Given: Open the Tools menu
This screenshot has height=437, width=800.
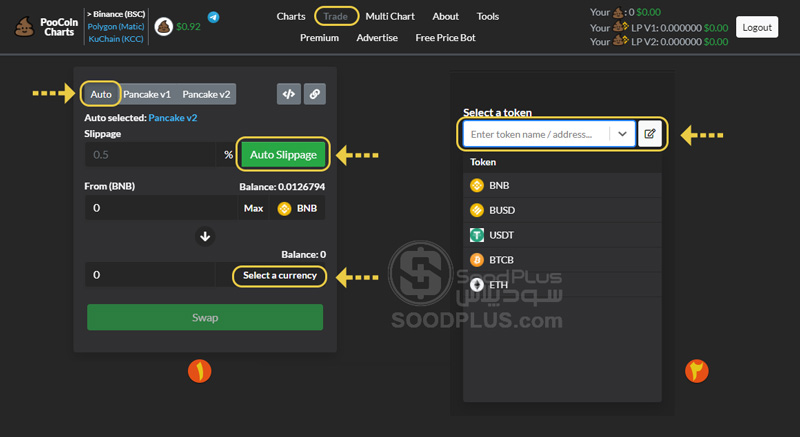Looking at the screenshot, I should point(488,16).
